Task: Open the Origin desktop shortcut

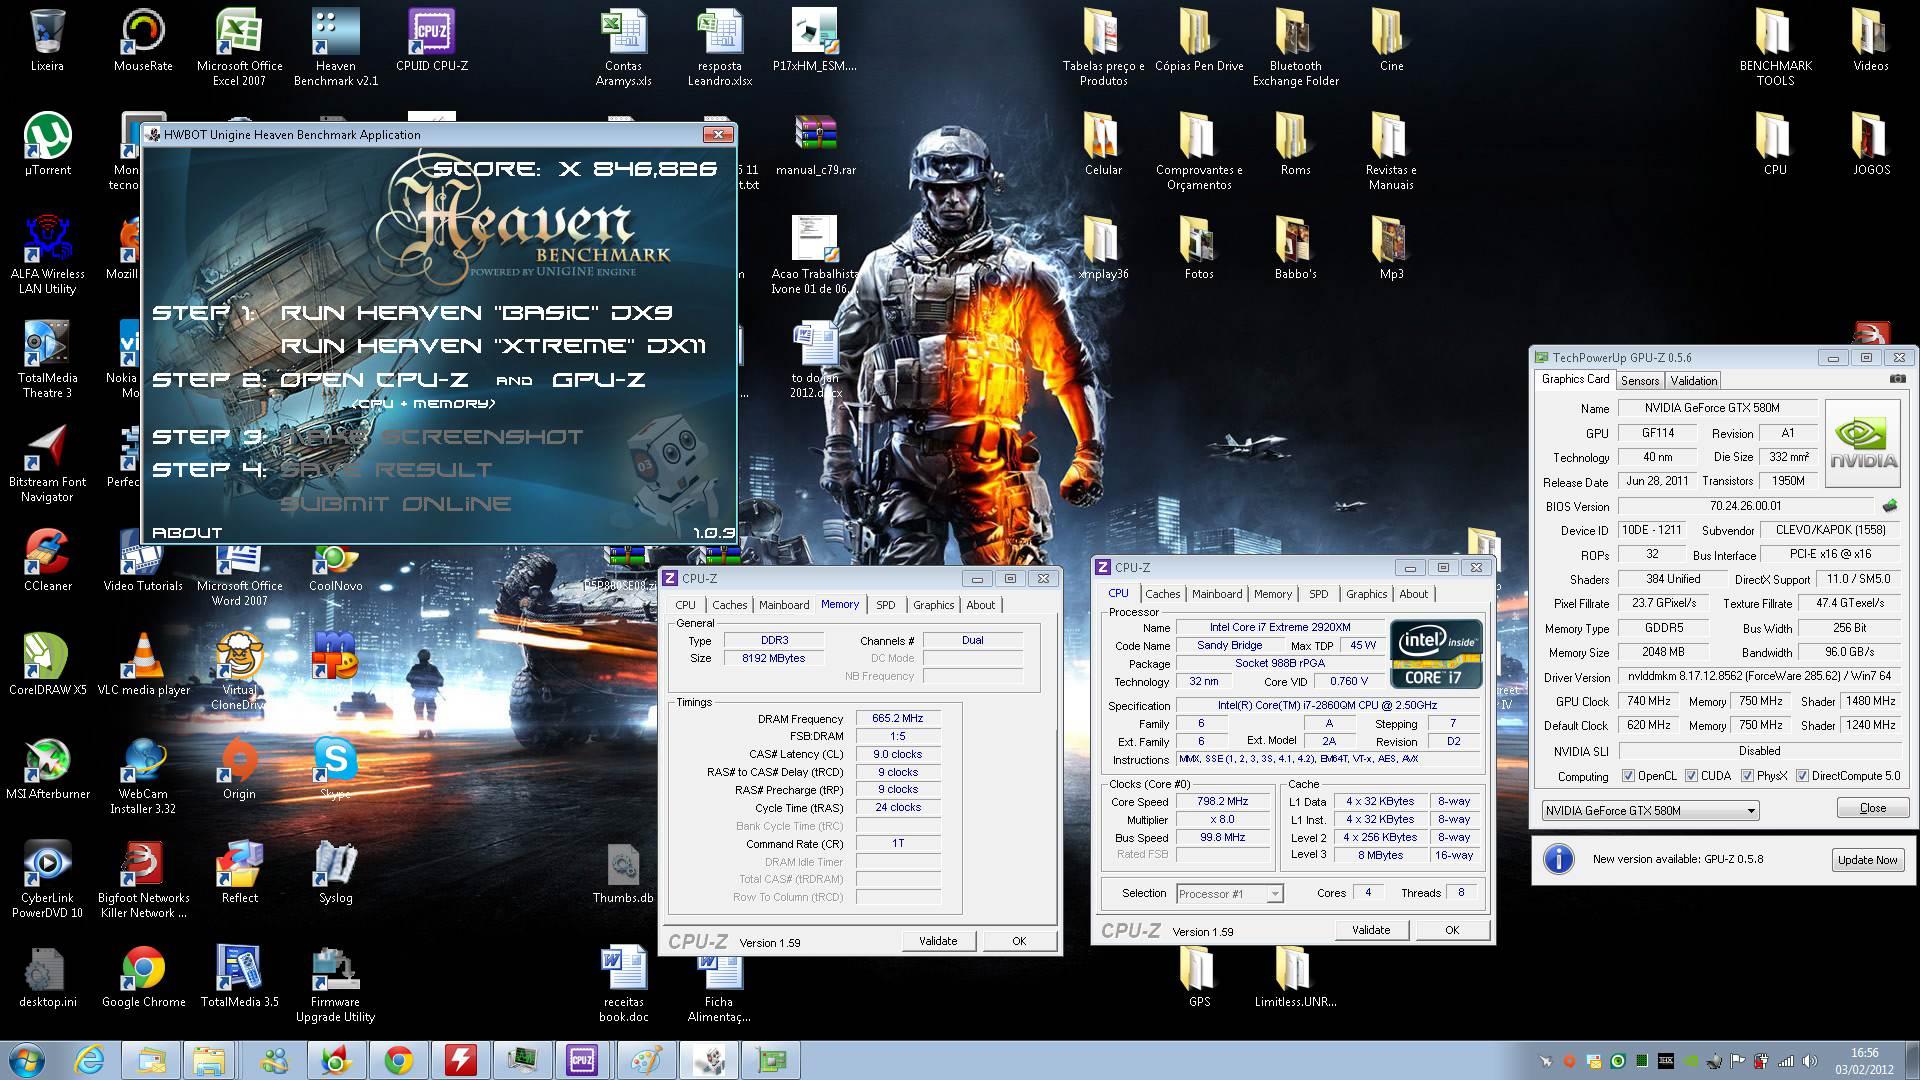Action: [x=239, y=768]
